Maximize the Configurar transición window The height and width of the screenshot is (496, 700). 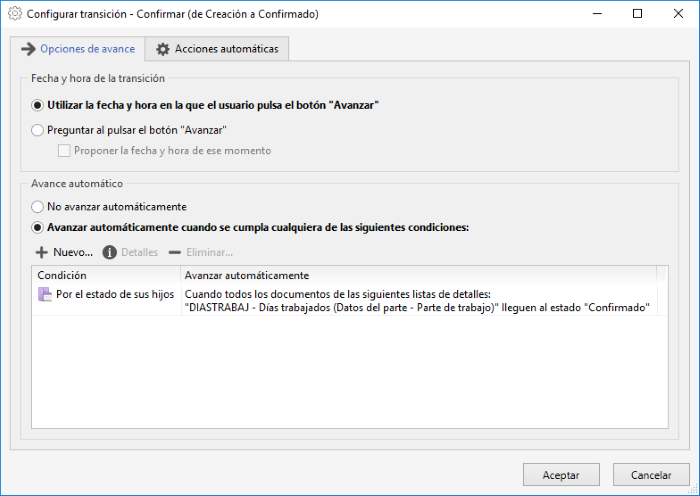tap(638, 14)
